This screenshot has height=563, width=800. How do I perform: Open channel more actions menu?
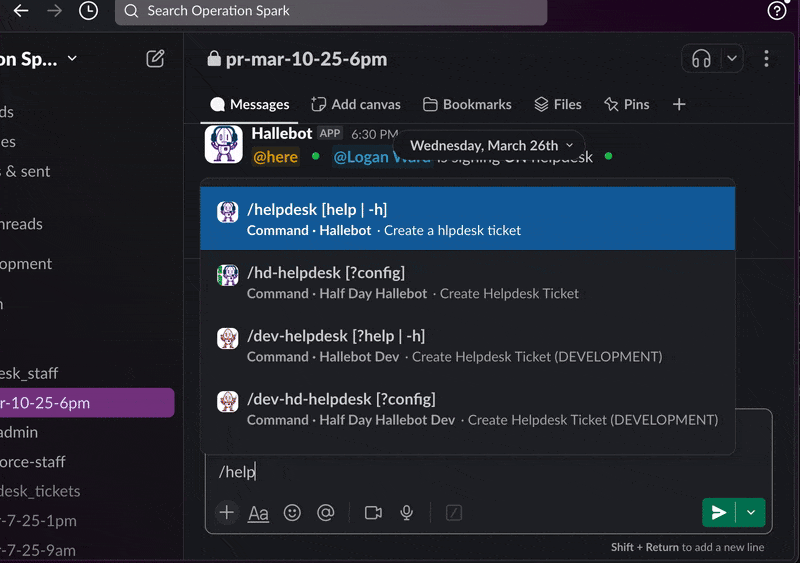[766, 59]
